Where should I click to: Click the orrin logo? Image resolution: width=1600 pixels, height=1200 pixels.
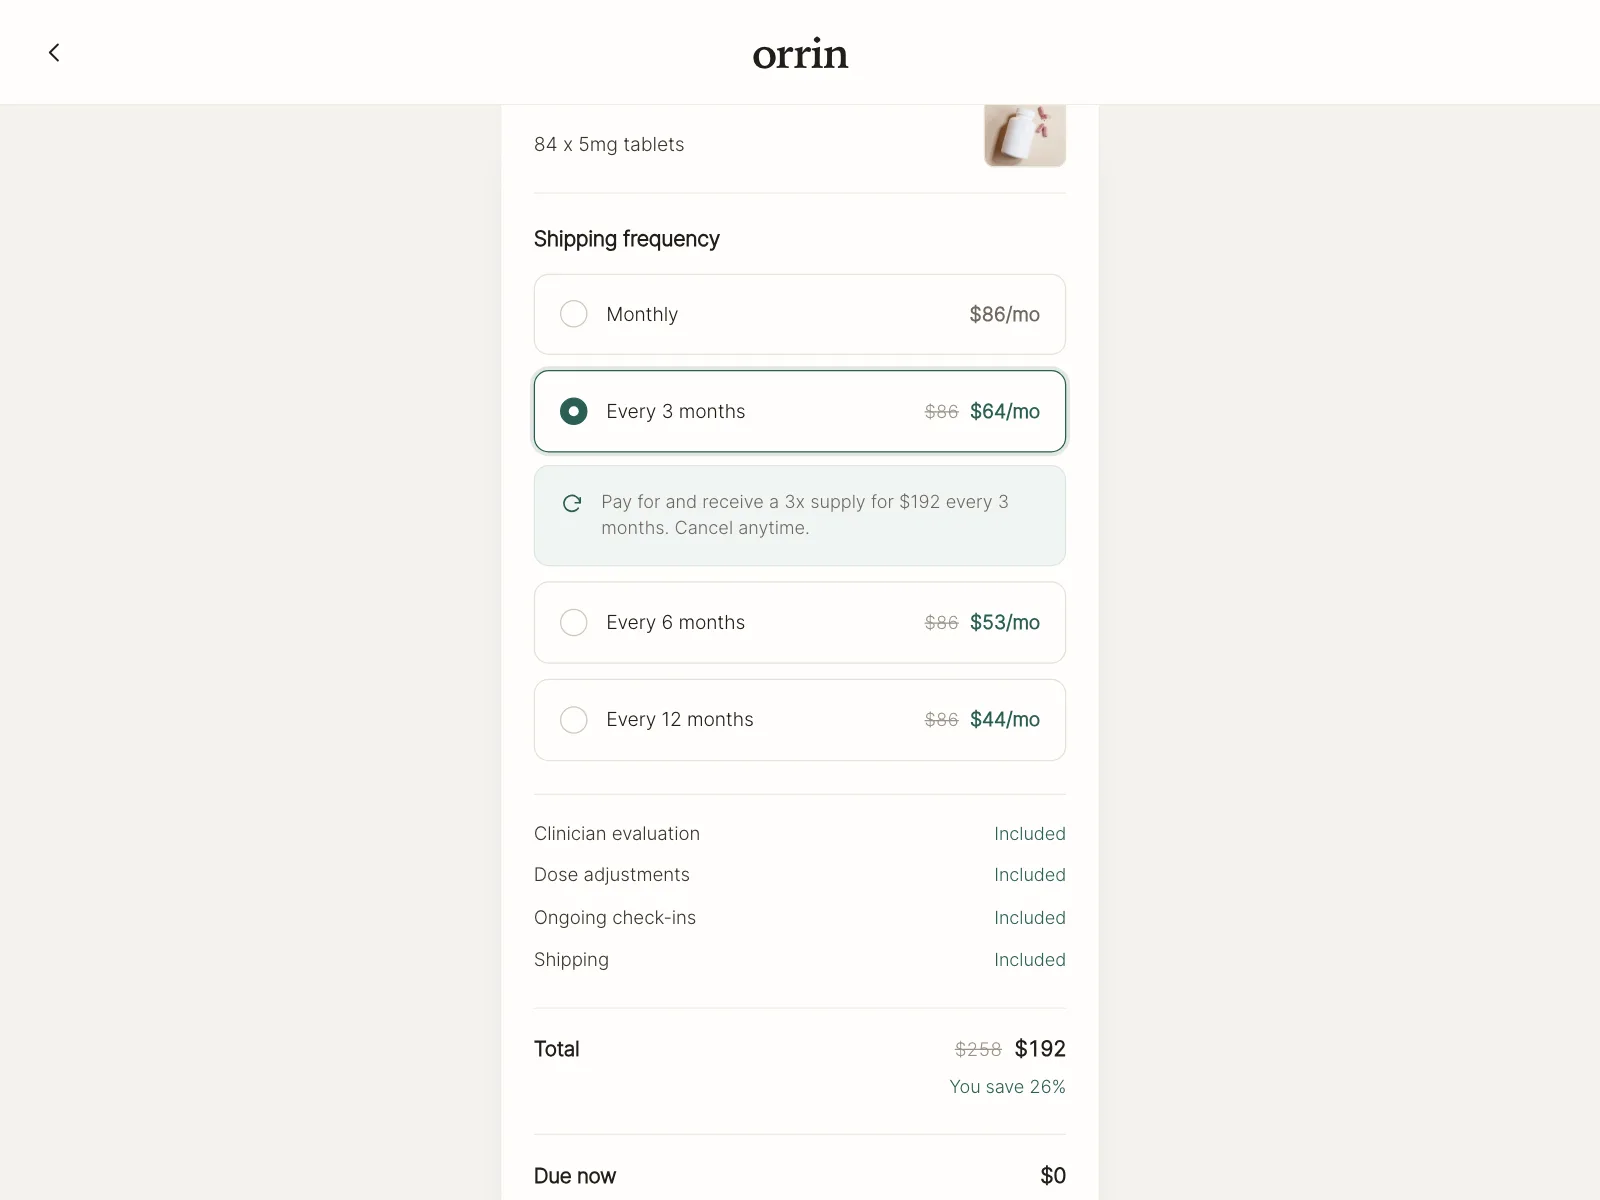coord(800,54)
